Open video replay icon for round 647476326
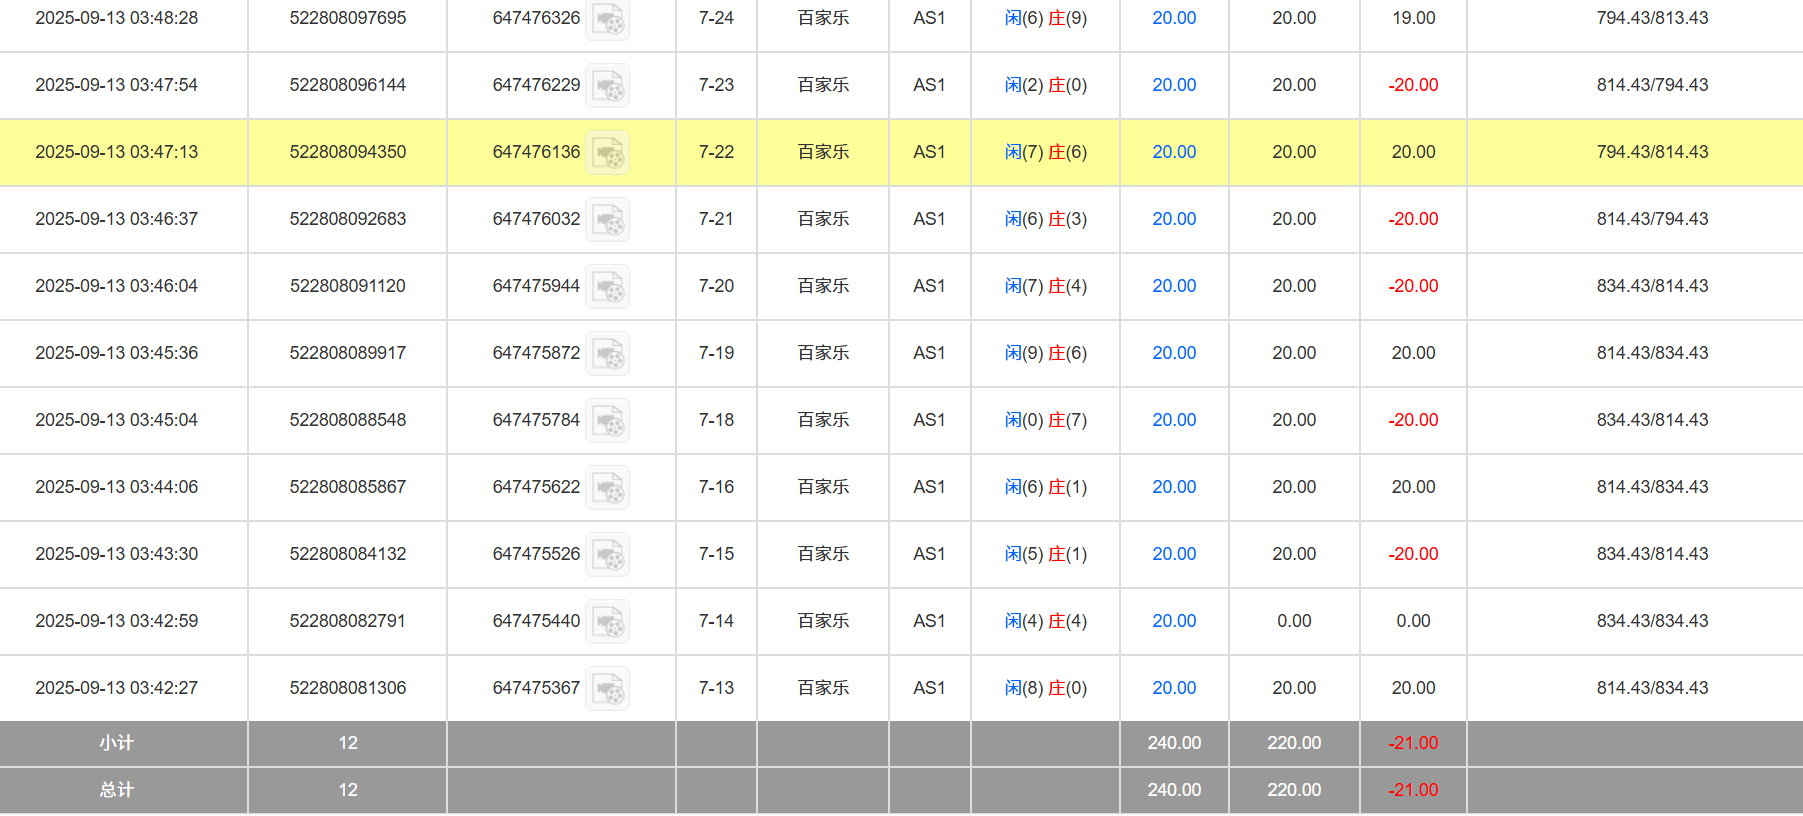Viewport: 1803px width, 816px height. point(607,18)
